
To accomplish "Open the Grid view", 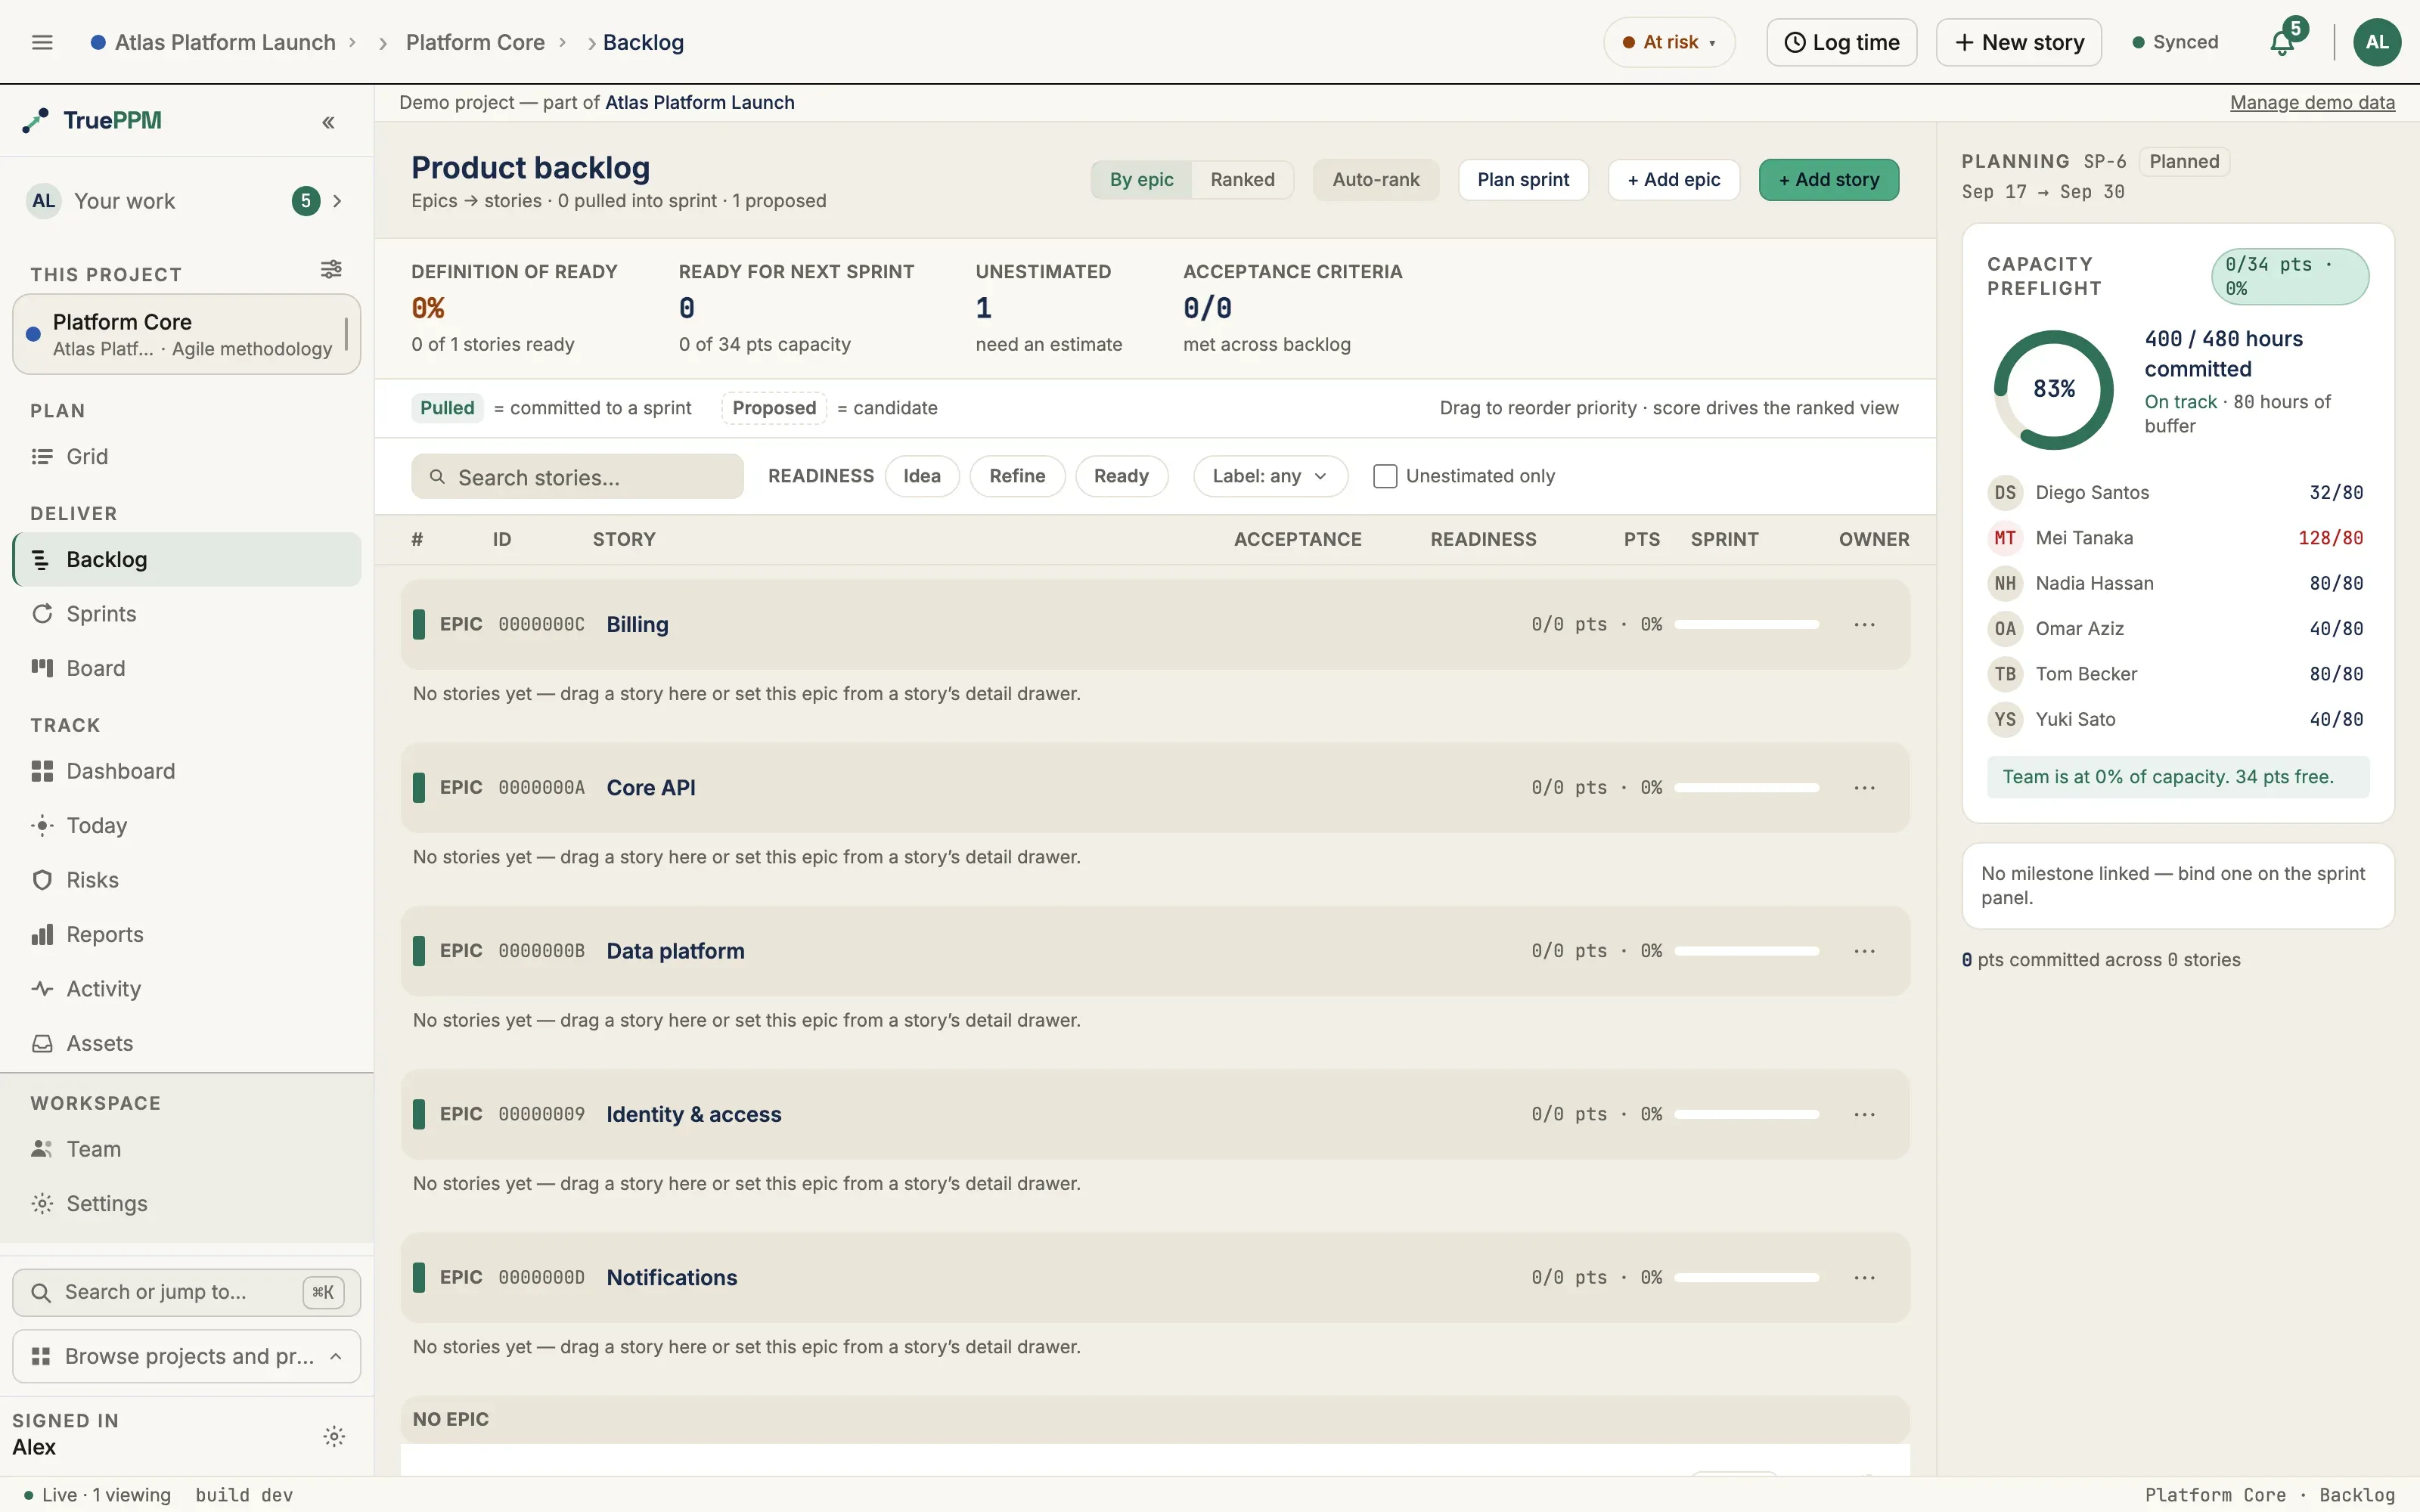I will tap(187, 456).
